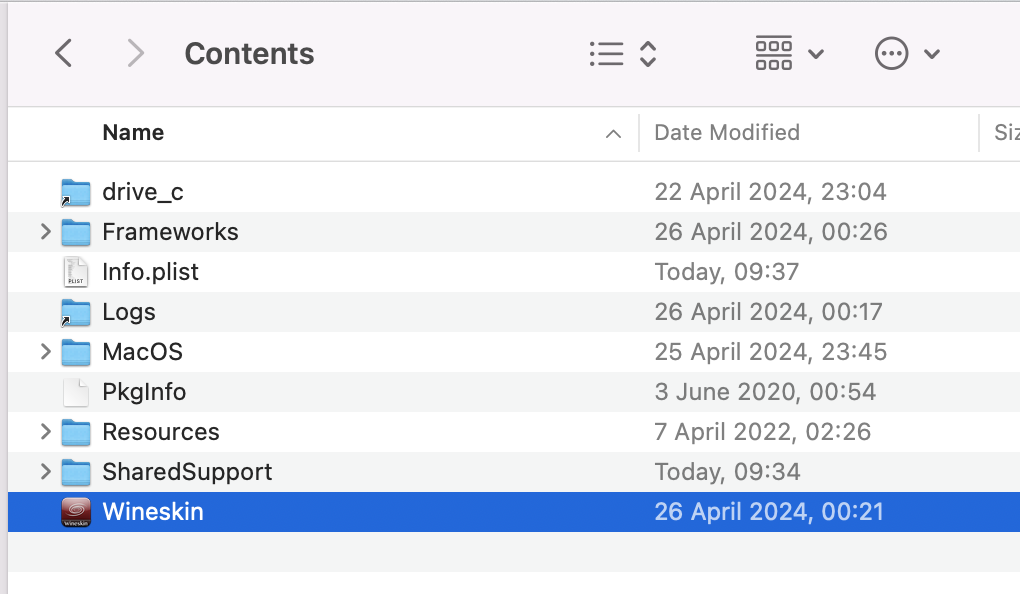Select the drive_c alias folder icon
This screenshot has height=594, width=1020.
[x=75, y=193]
